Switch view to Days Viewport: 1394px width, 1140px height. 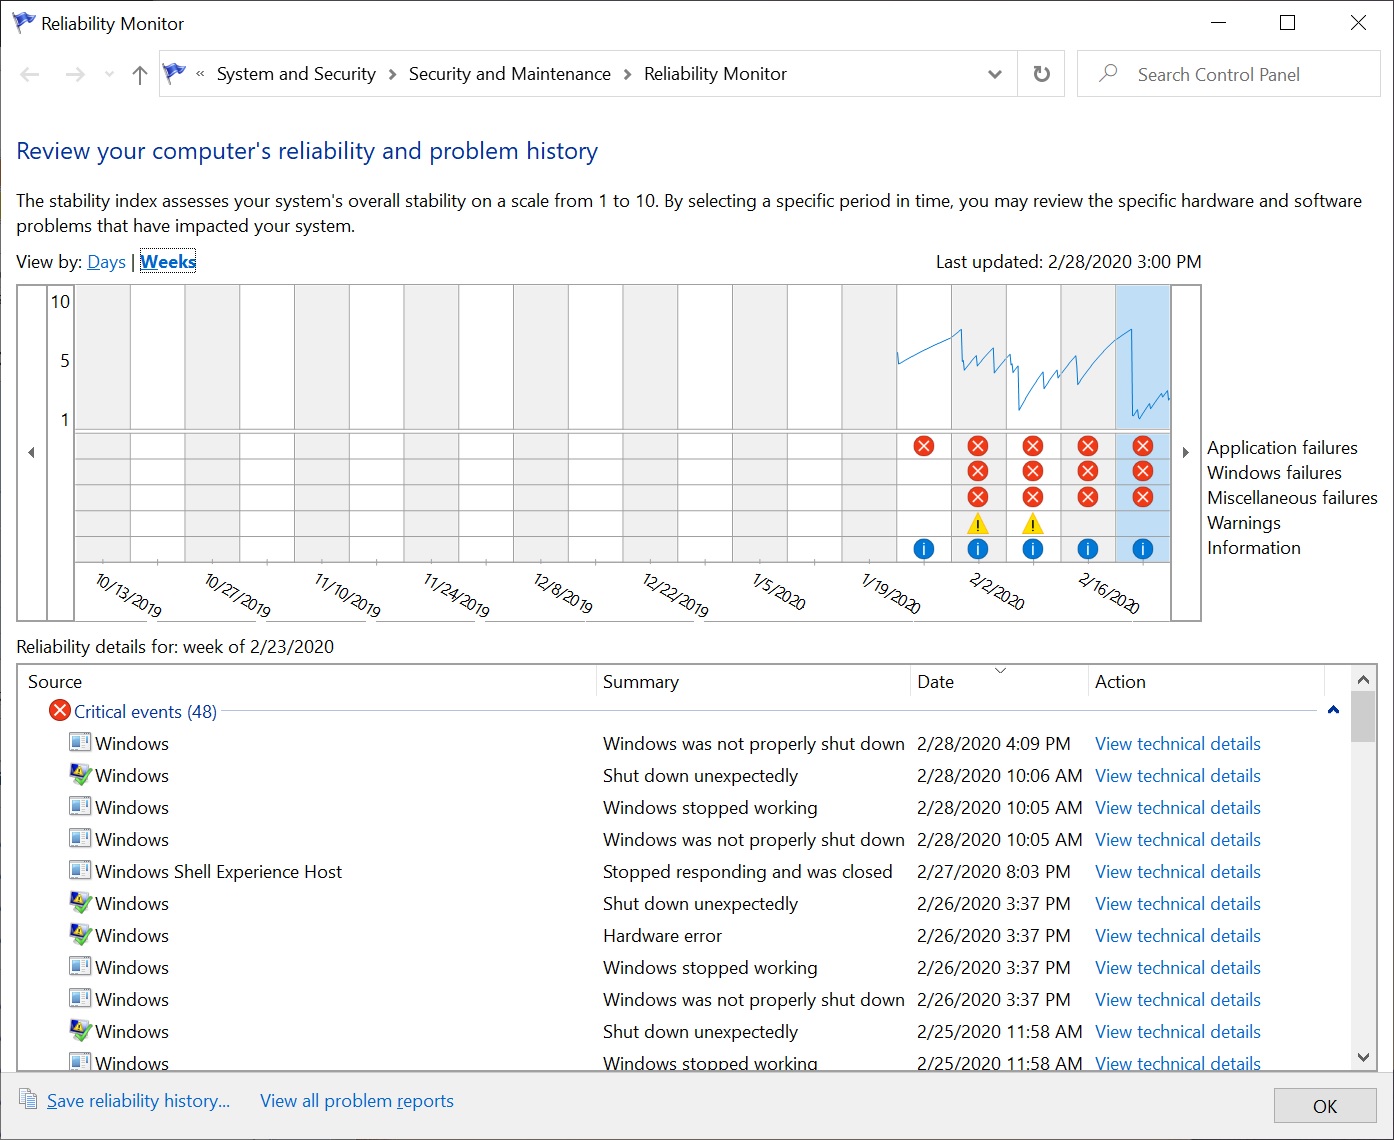pyautogui.click(x=106, y=262)
